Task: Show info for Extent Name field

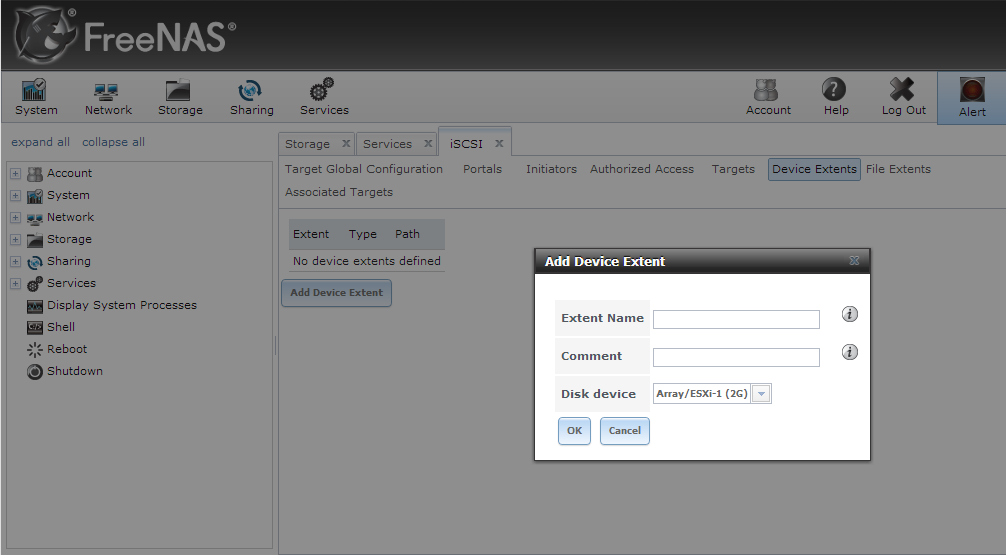Action: click(849, 314)
